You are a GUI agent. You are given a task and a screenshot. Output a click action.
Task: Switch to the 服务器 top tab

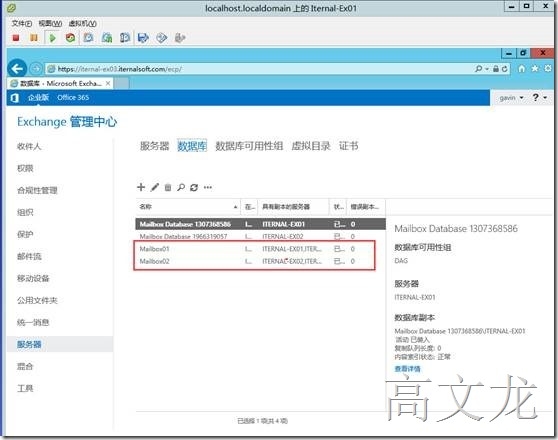[154, 146]
